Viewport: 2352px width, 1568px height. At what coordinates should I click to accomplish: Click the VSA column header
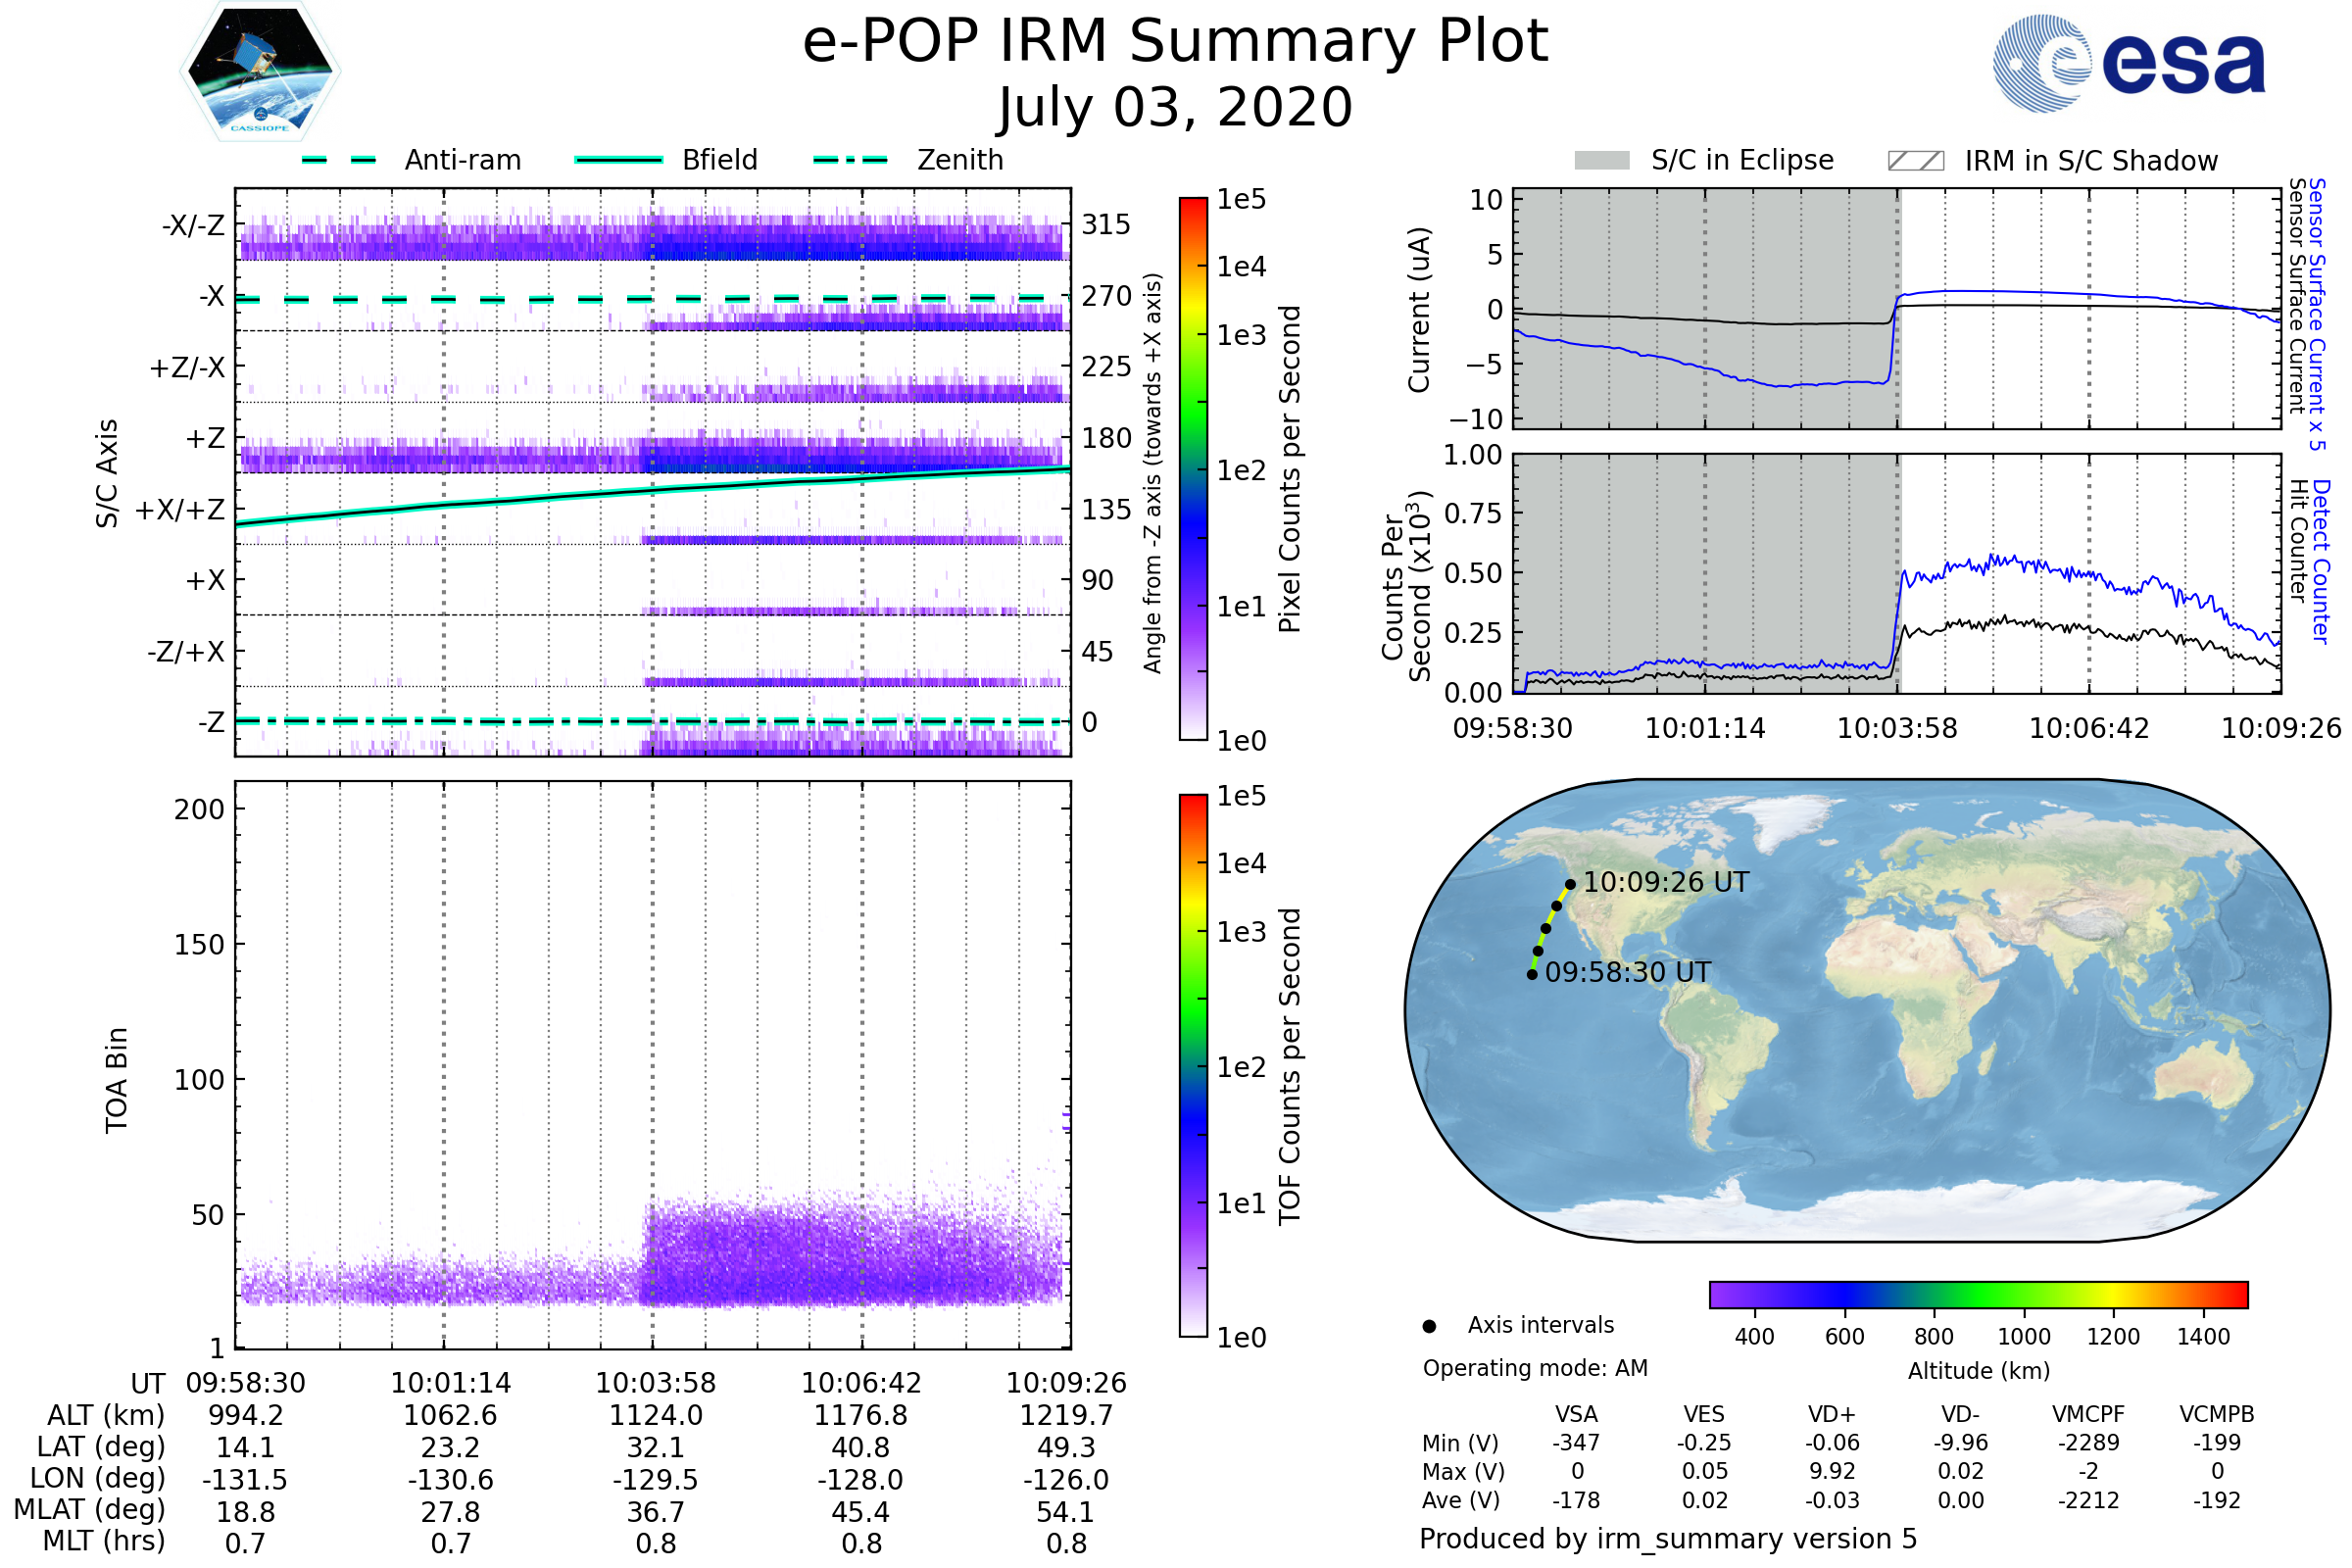tap(1576, 1414)
